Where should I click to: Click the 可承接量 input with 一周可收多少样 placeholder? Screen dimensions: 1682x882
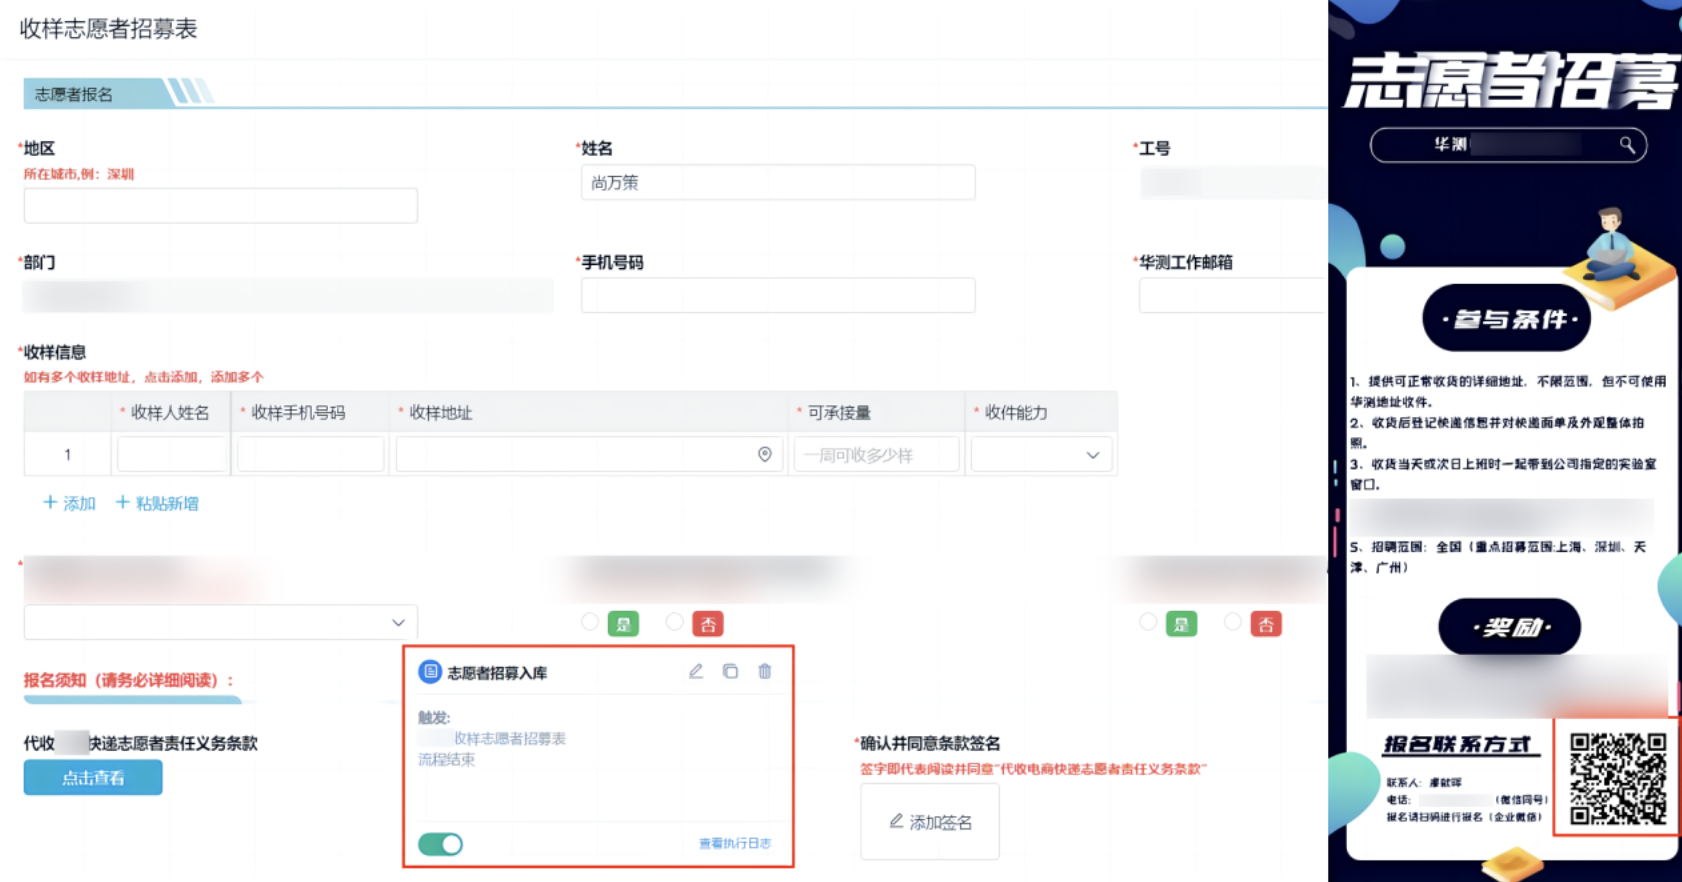coord(876,455)
